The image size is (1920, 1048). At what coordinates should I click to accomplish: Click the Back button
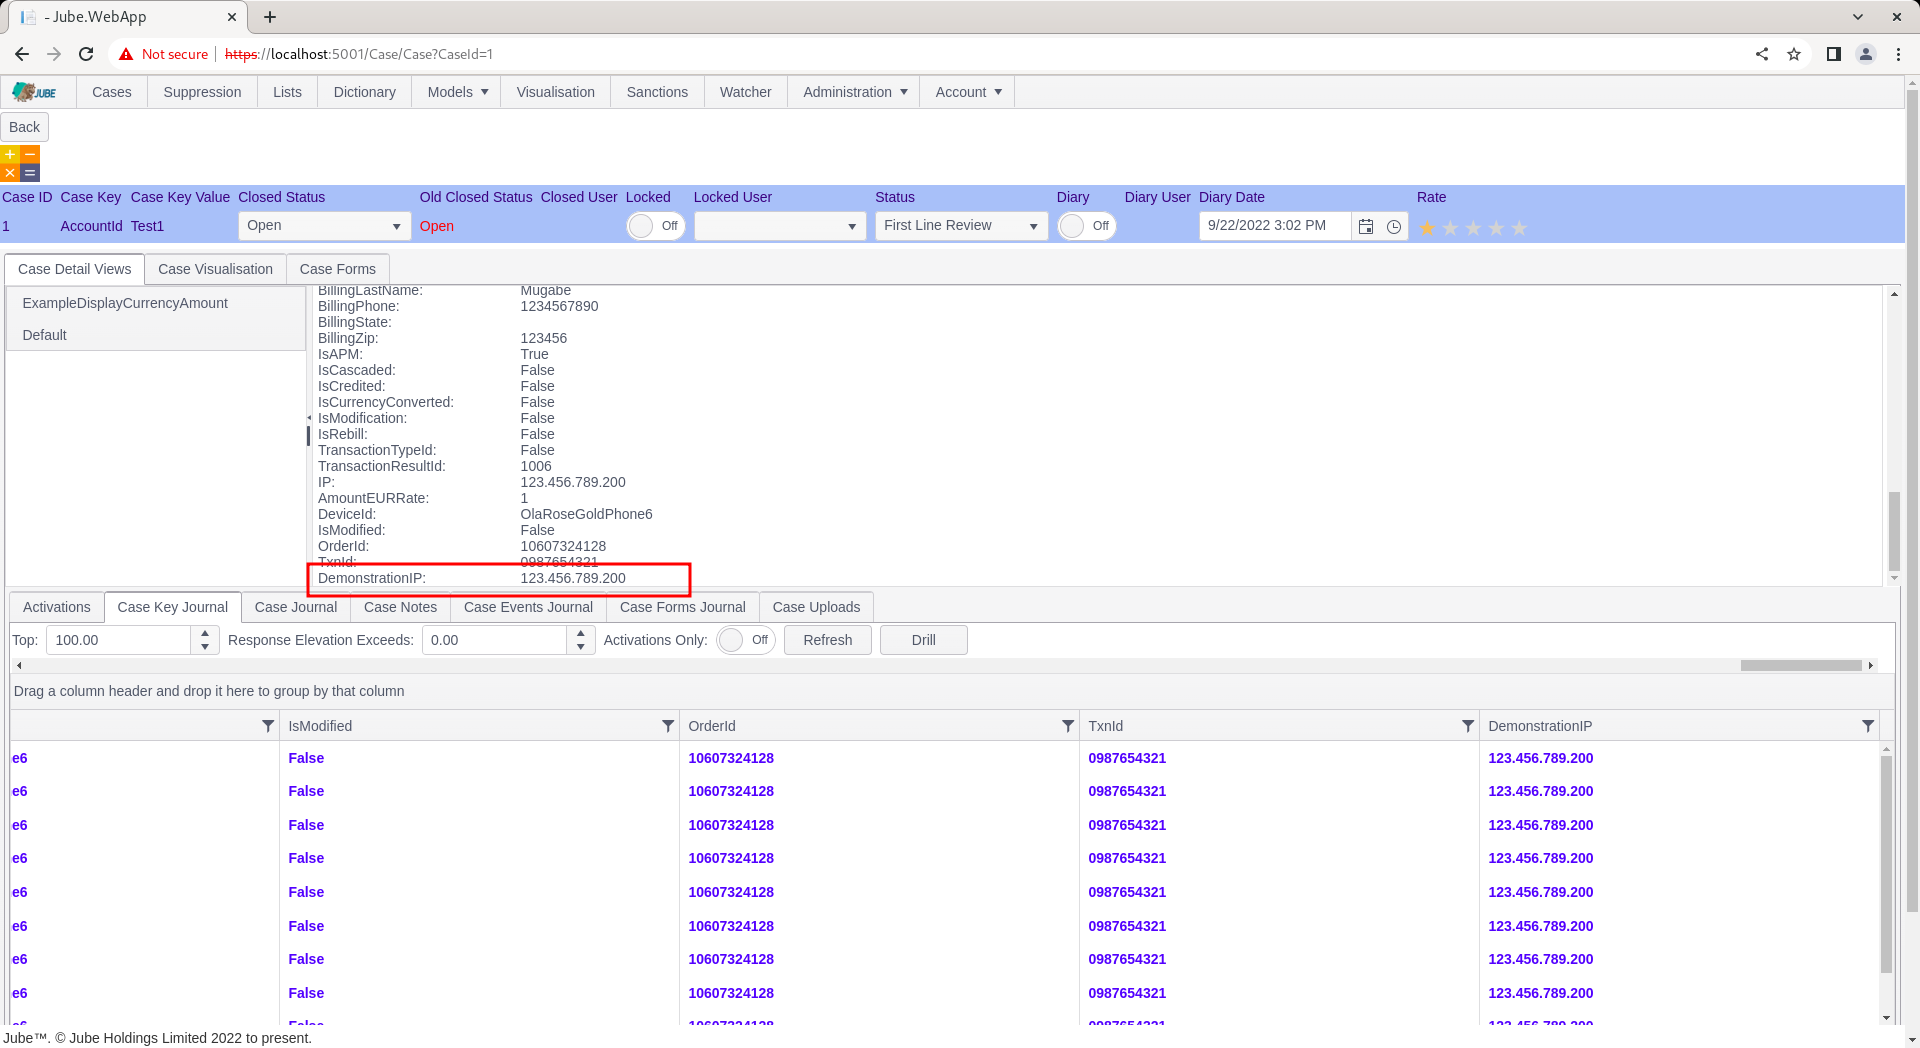coord(25,127)
